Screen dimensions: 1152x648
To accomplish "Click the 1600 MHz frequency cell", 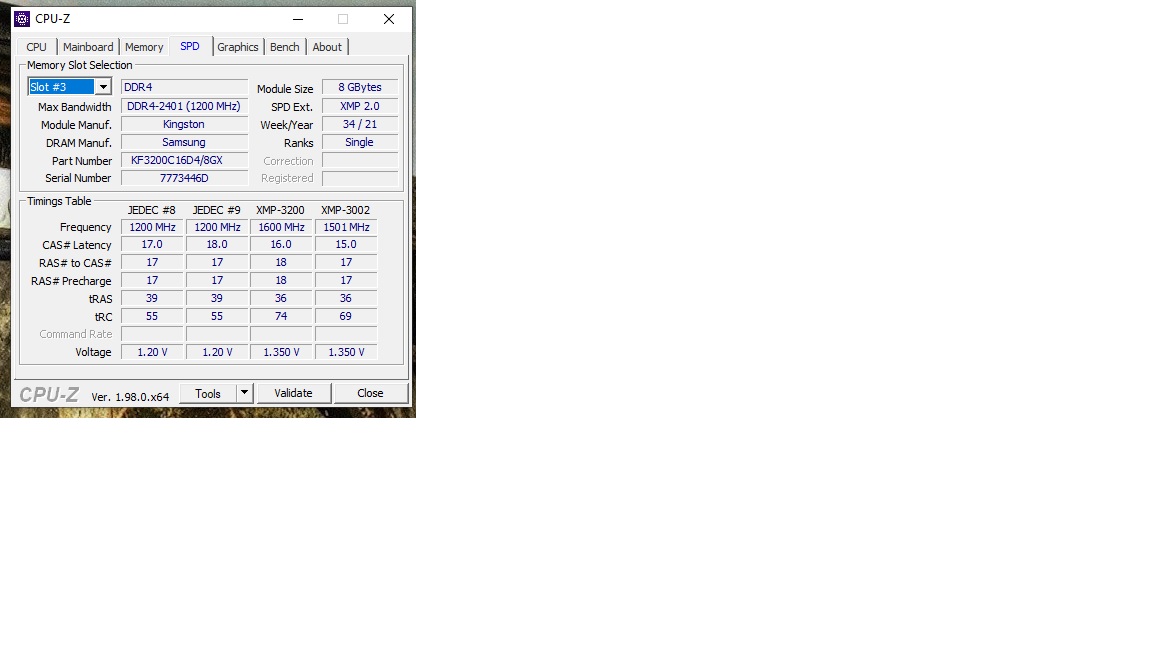I will (281, 227).
